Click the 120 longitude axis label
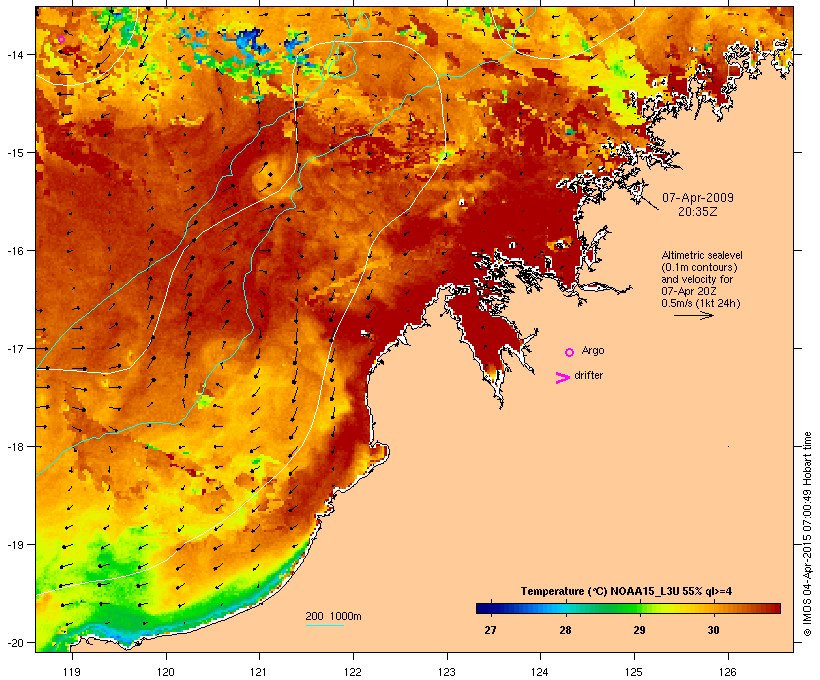This screenshot has height=680, width=820. coord(166,672)
